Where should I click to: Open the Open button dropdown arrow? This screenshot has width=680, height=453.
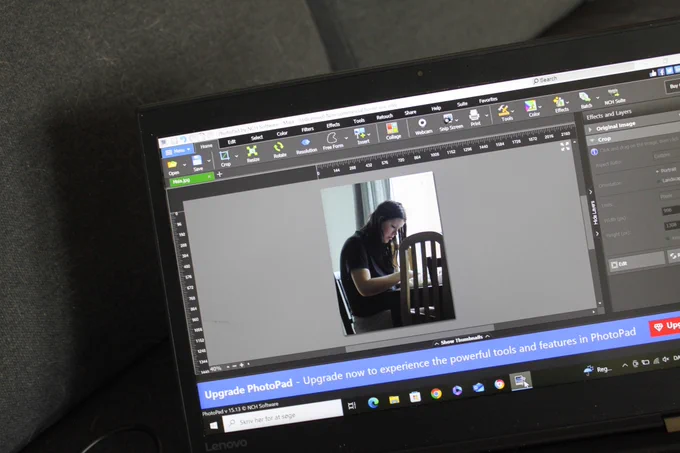tap(184, 165)
